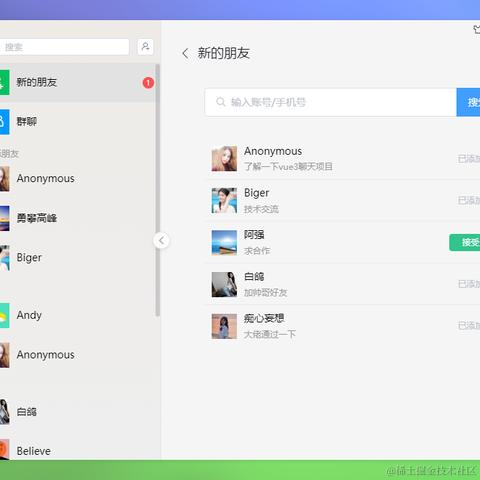This screenshot has width=480, height=480.
Task: Select Biger contact in sidebar
Action: coord(77,258)
